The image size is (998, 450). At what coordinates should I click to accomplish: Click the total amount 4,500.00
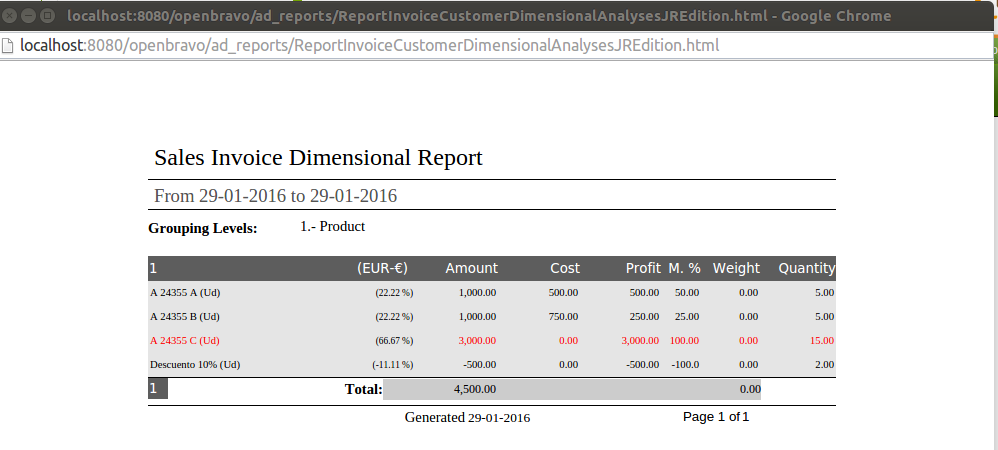pyautogui.click(x=474, y=389)
